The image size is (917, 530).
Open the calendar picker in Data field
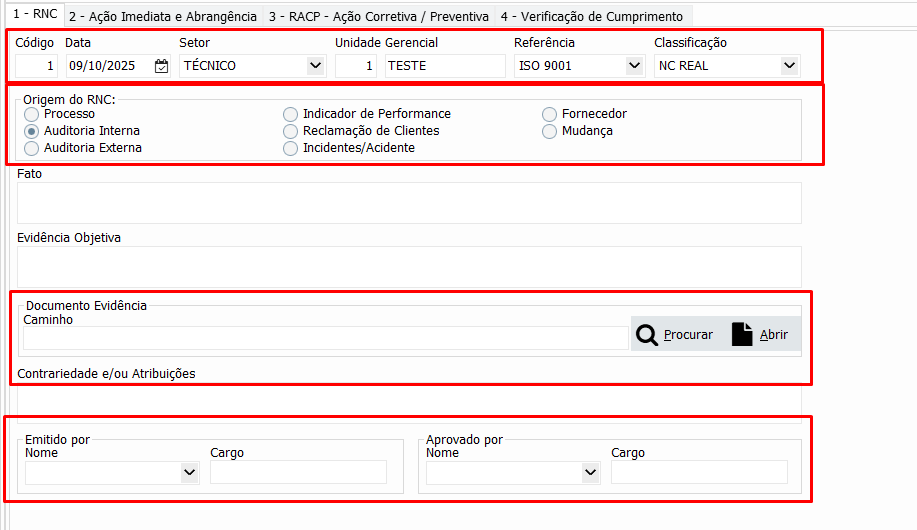[162, 66]
